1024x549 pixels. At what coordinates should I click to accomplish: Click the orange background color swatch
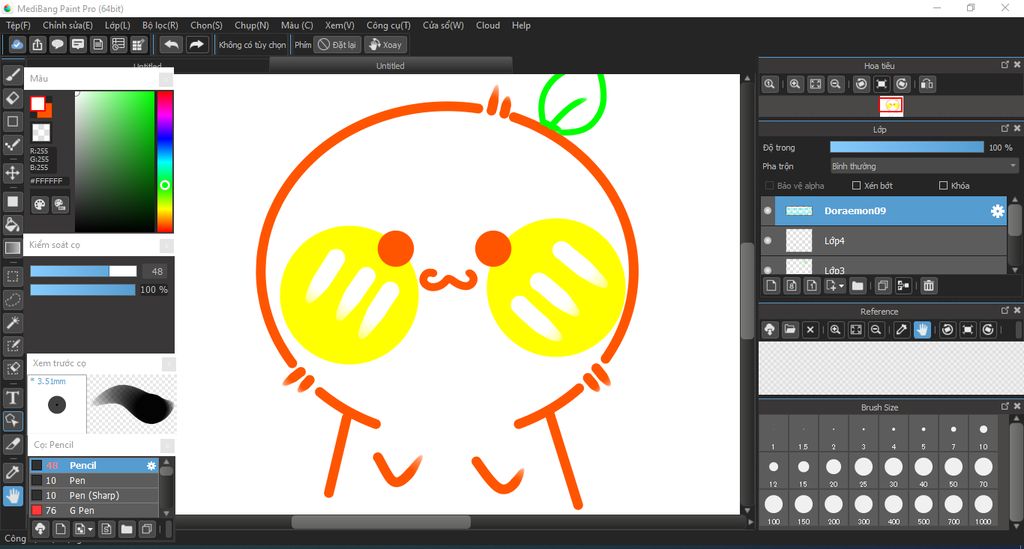(x=46, y=111)
